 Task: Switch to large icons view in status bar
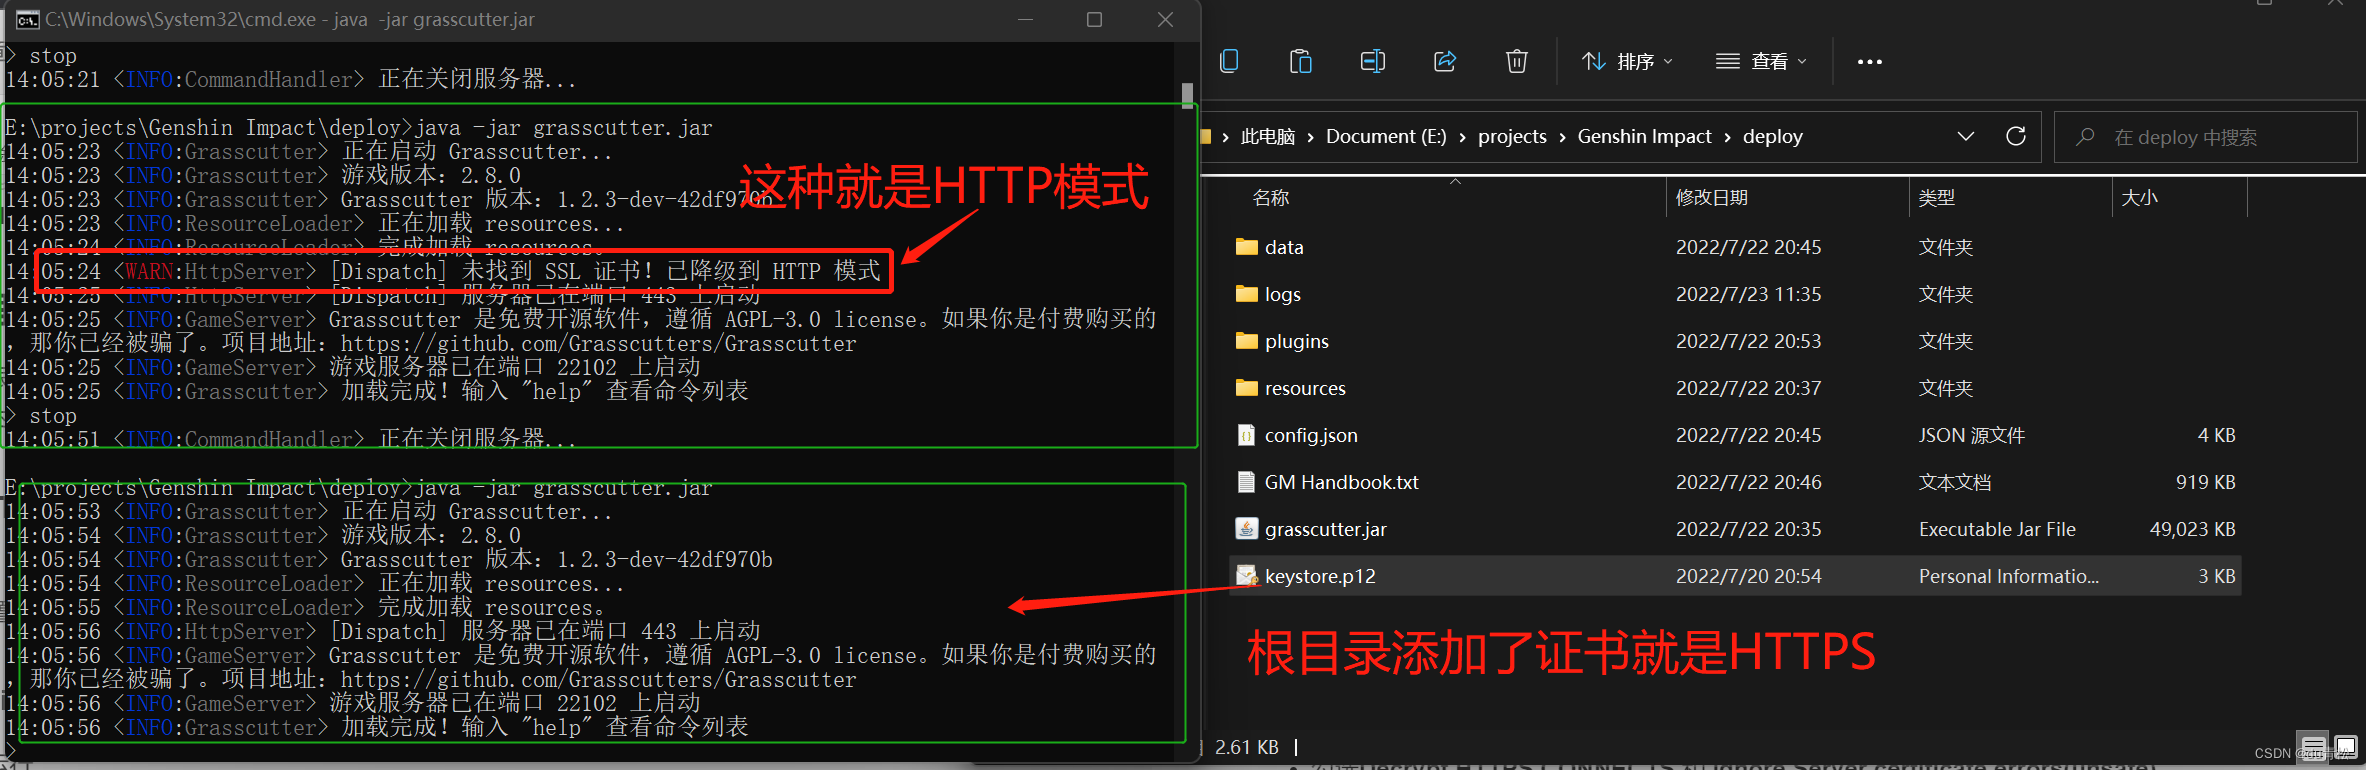(x=2345, y=747)
